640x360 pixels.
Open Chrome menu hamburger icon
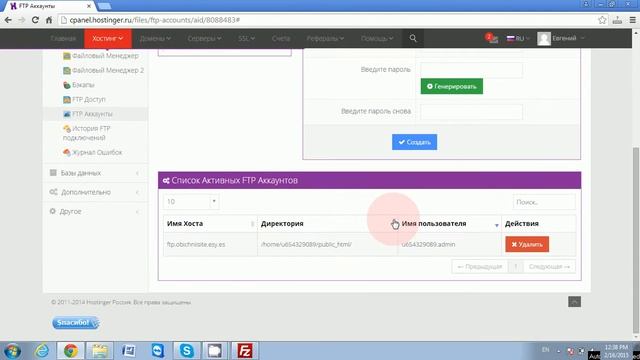[632, 20]
